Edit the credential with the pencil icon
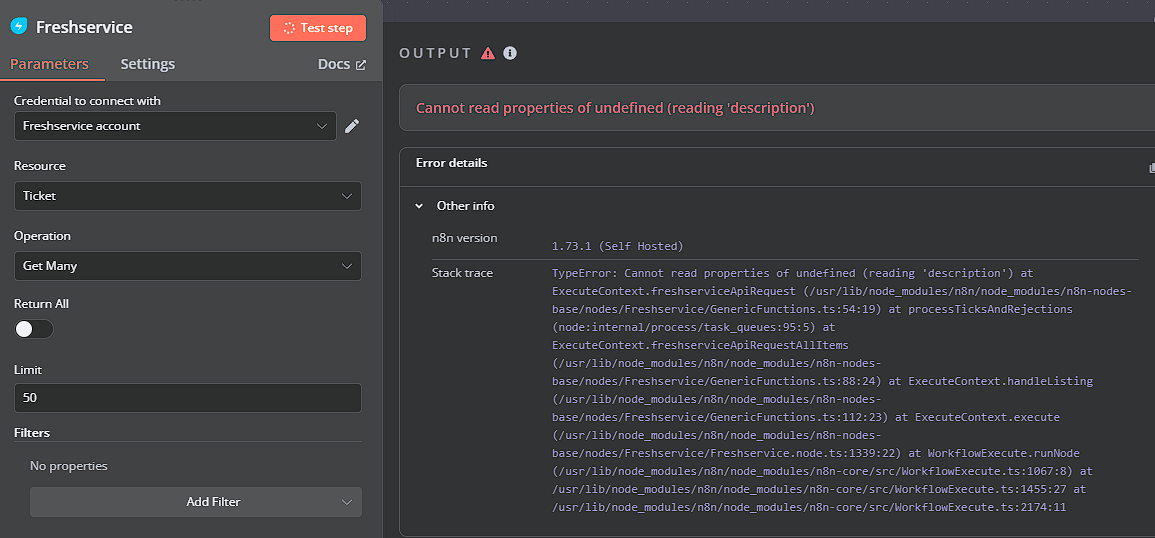1155x538 pixels. click(x=352, y=126)
